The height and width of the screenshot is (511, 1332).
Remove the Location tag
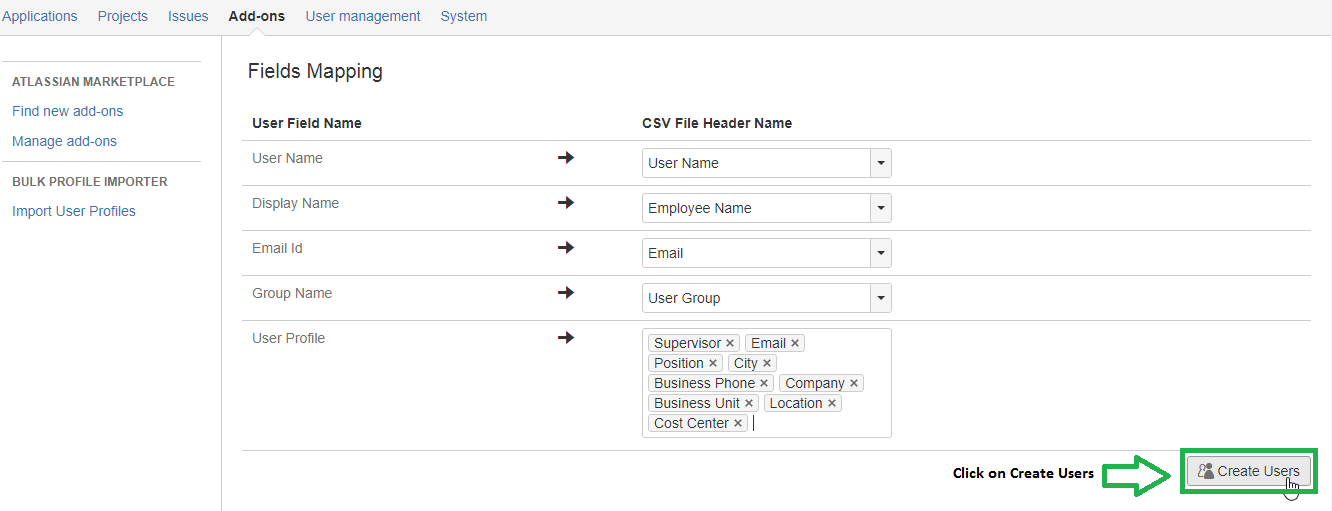[832, 404]
